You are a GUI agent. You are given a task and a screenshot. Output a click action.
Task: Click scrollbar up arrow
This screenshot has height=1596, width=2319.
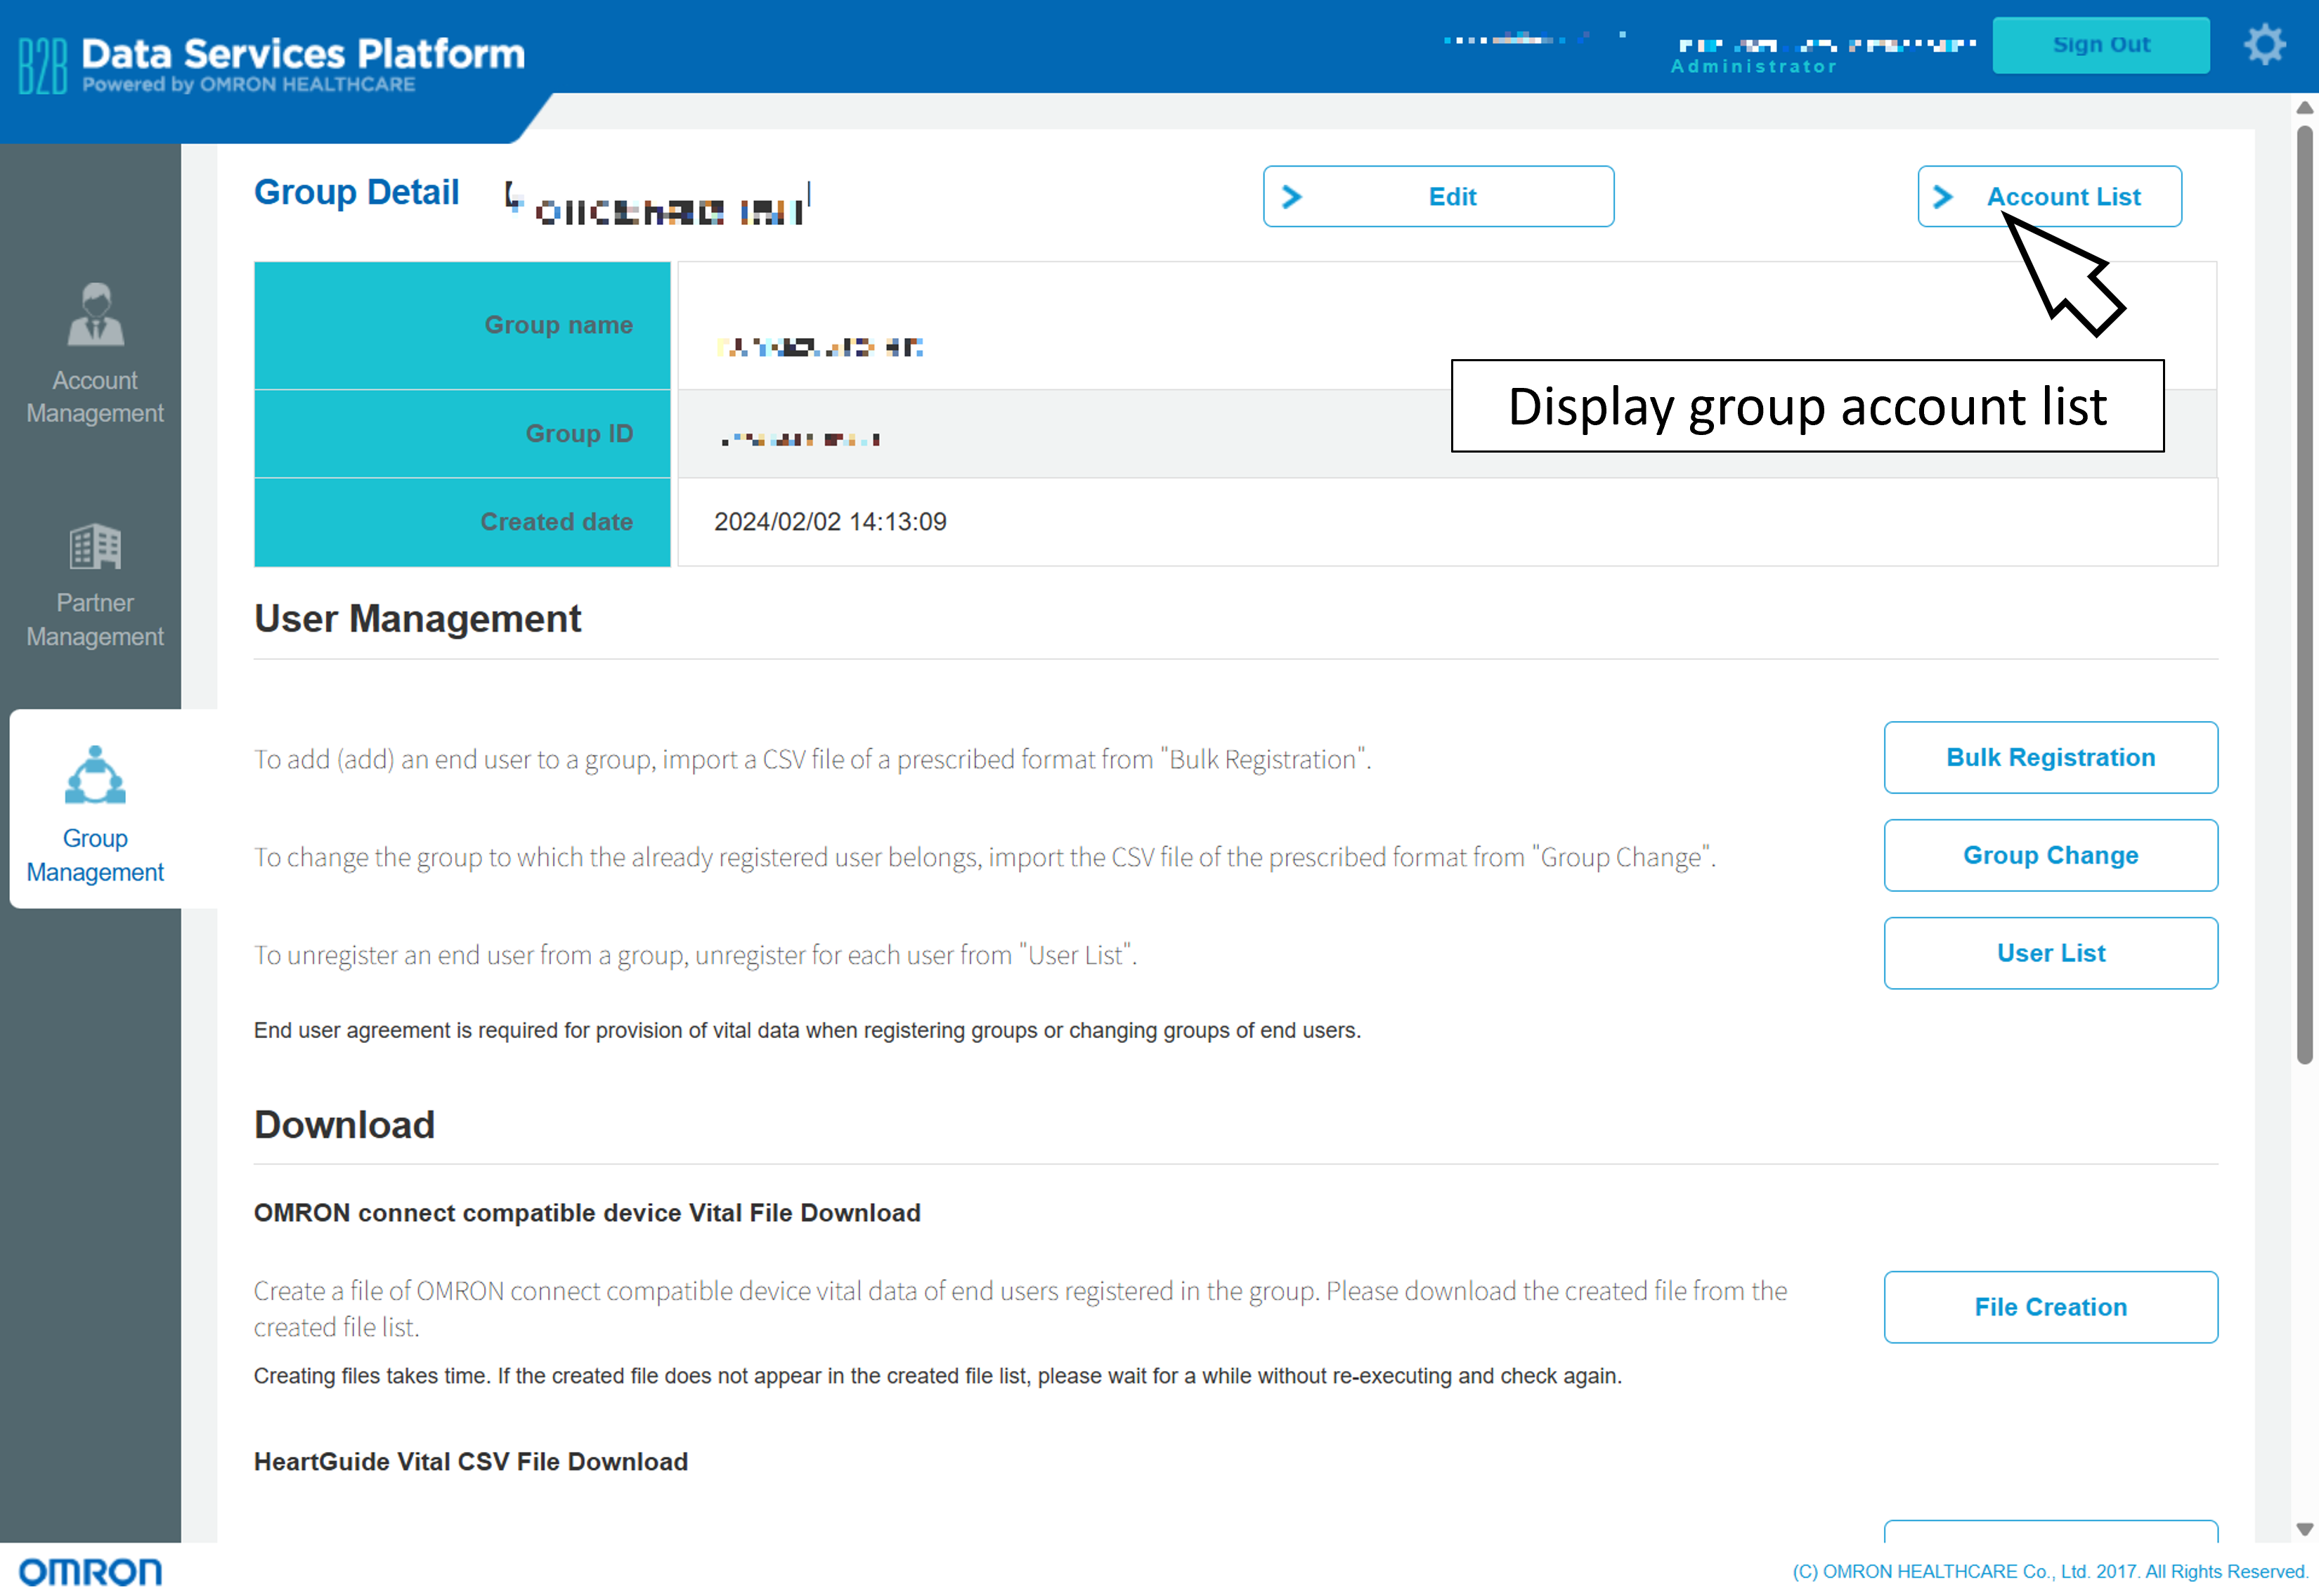tap(2304, 108)
